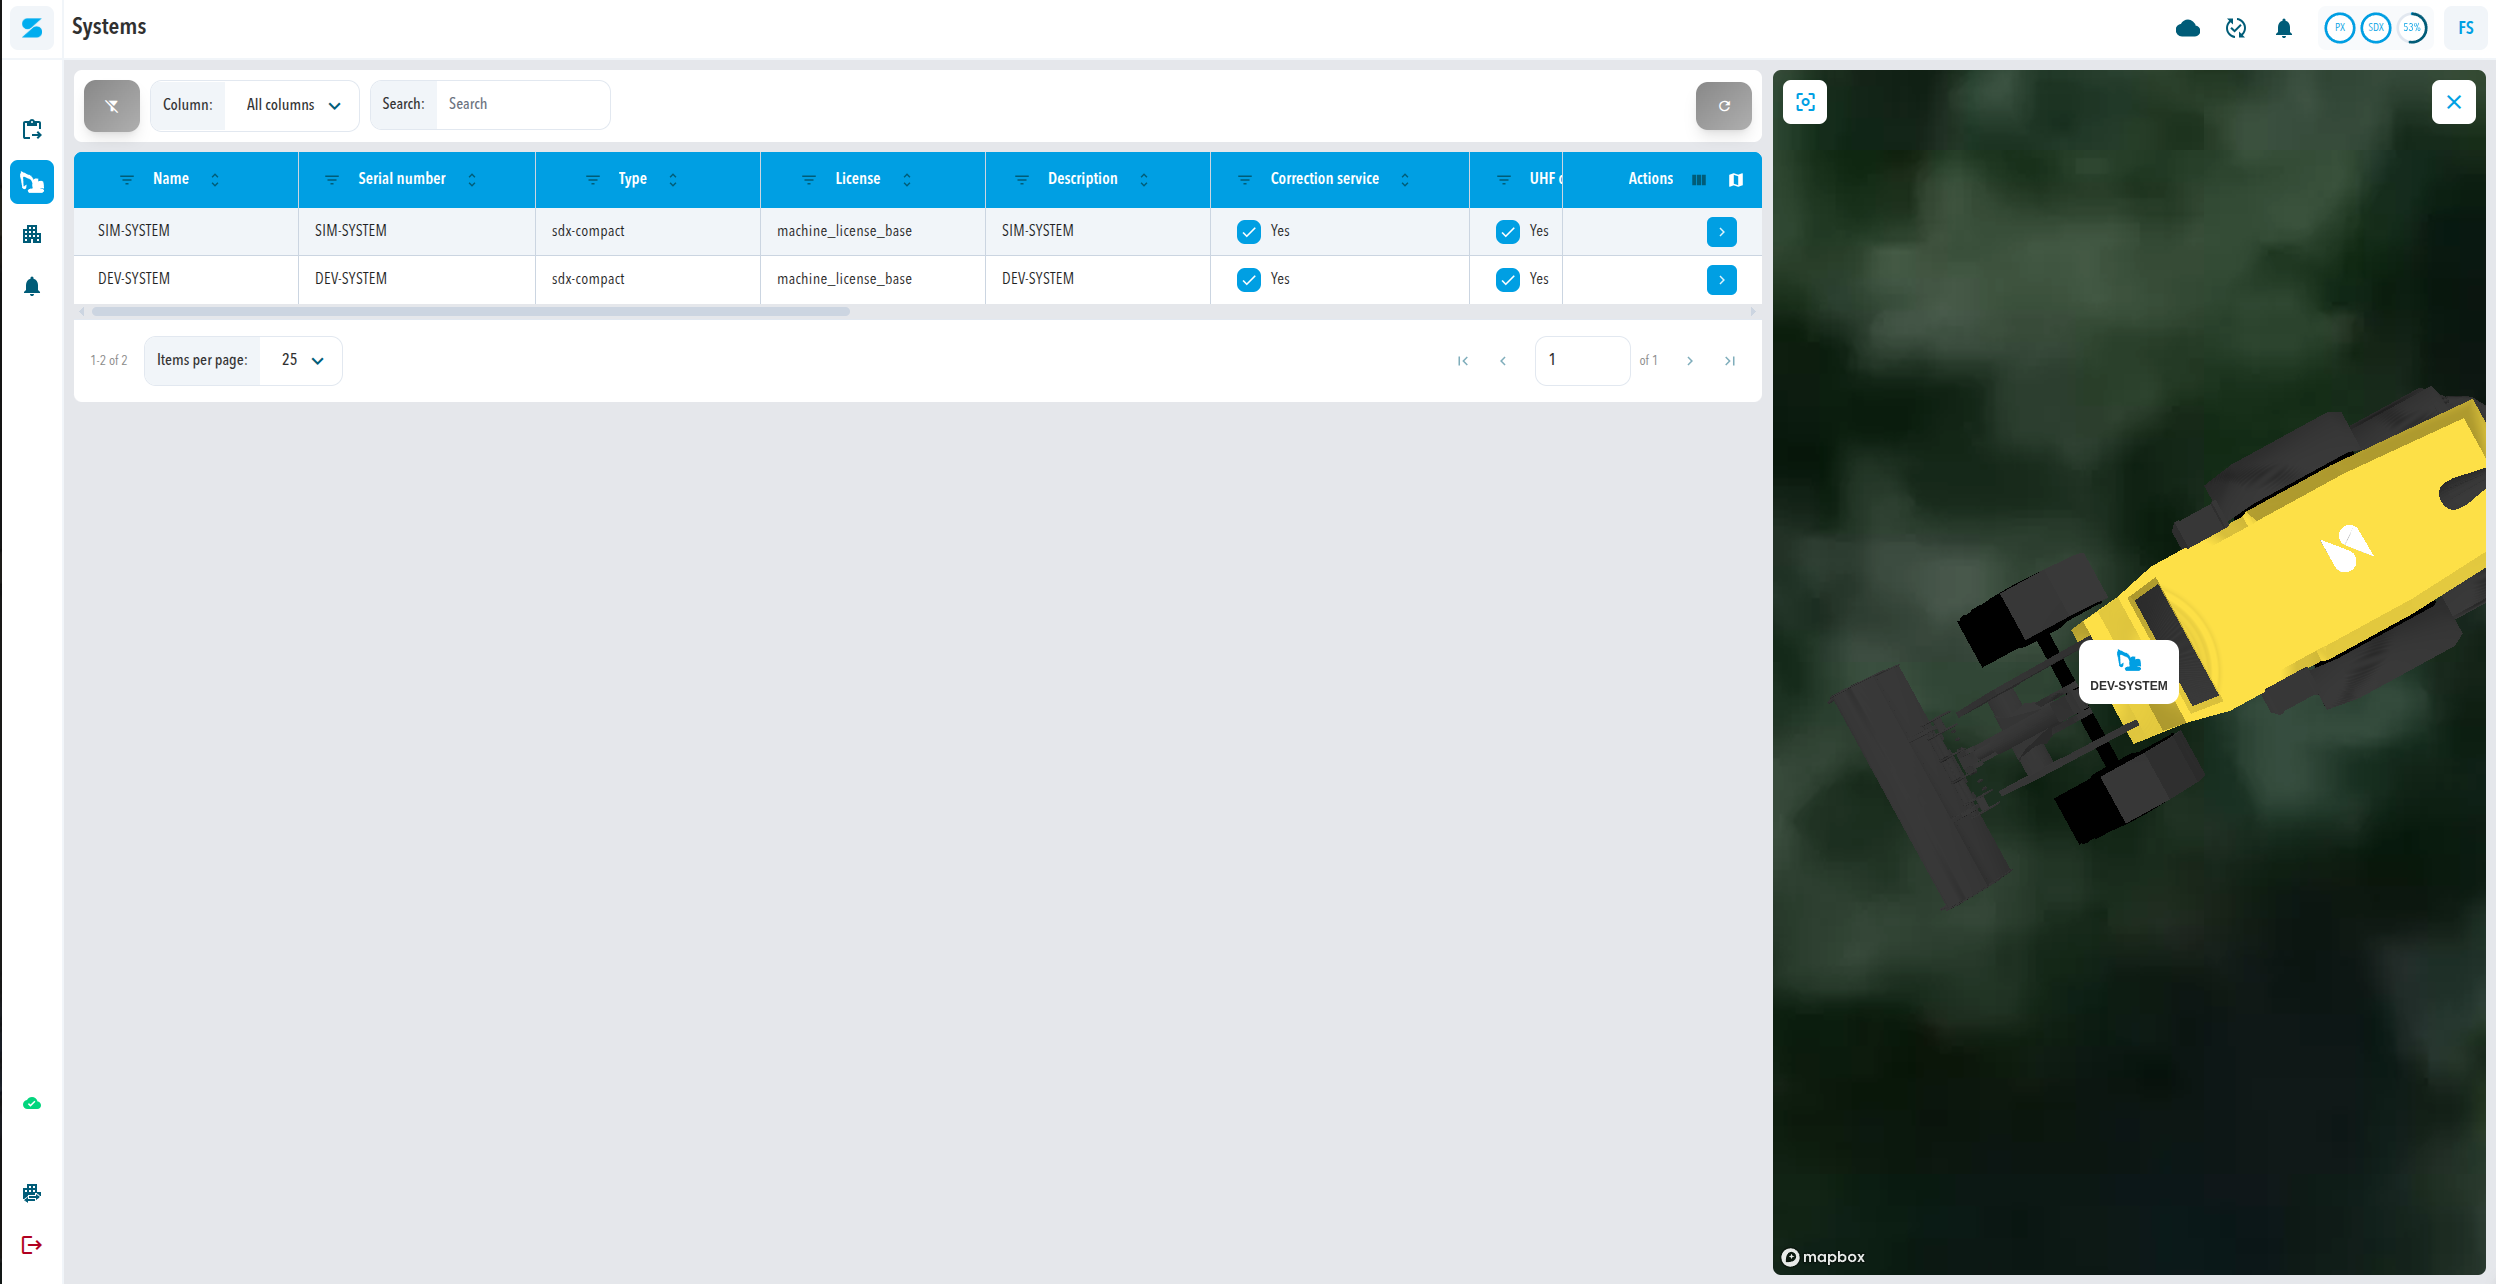The width and height of the screenshot is (2496, 1284).
Task: Toggle SIM-SYSTEM Correction service checkbox
Action: (1249, 232)
